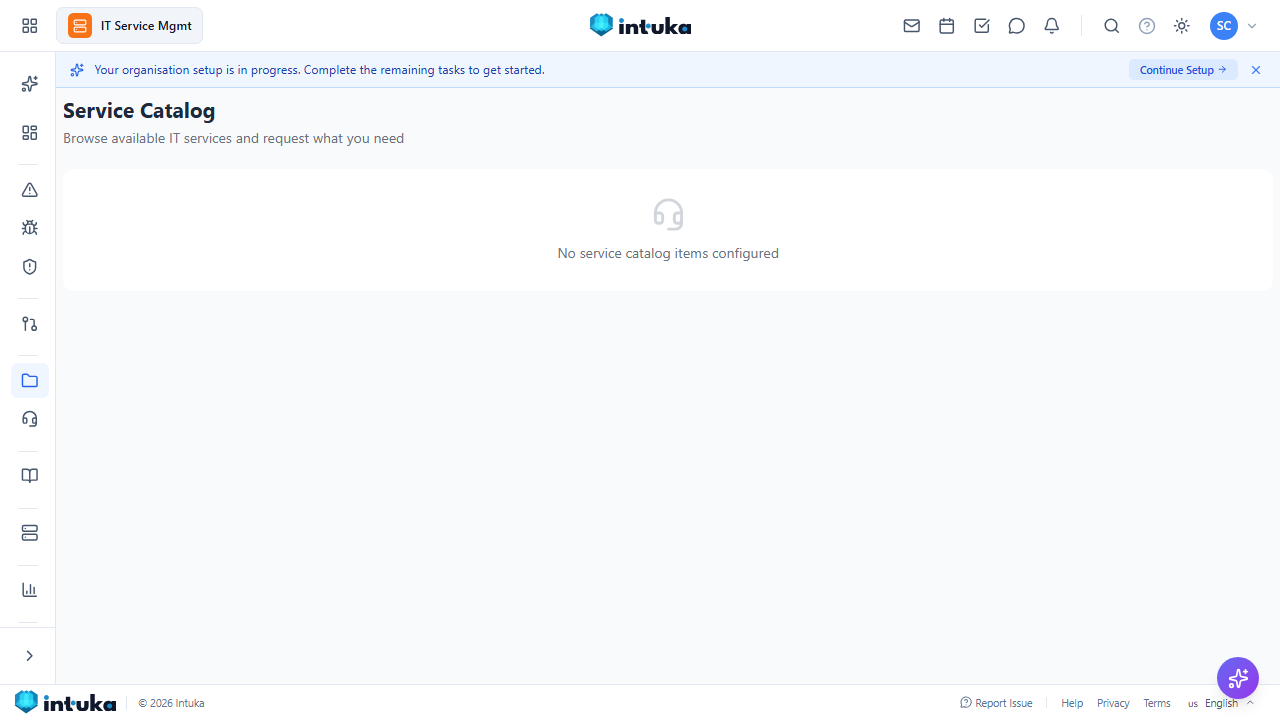Expand the user profile chevron menu

tap(1252, 27)
